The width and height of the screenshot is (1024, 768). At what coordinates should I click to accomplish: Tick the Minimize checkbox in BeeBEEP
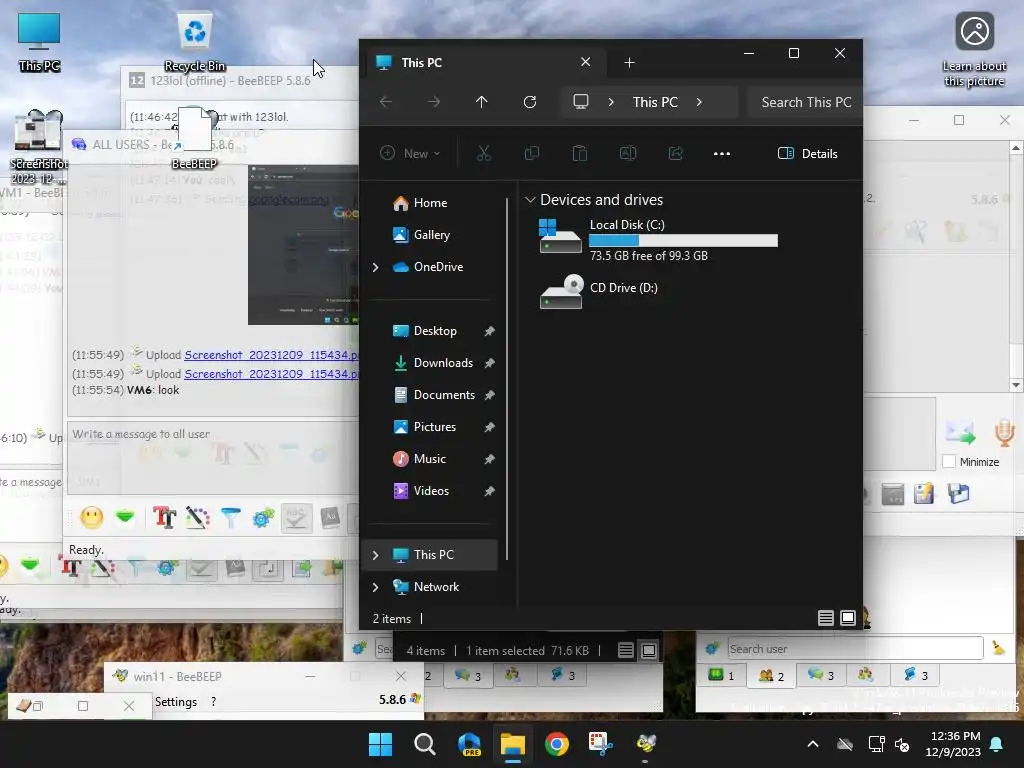pos(949,462)
